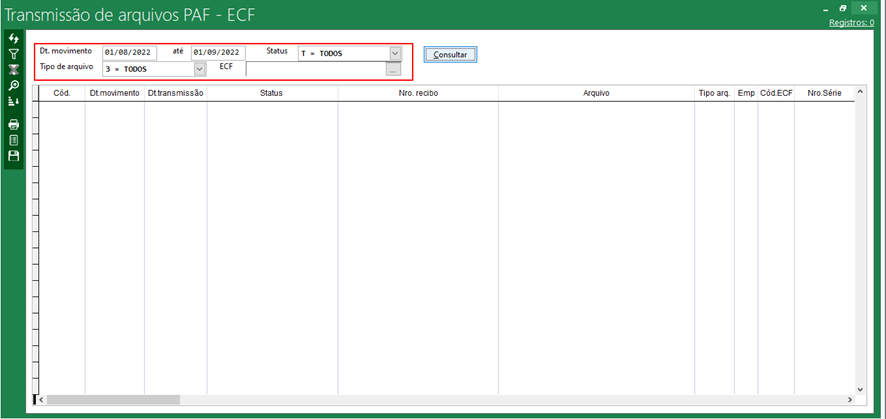Viewport: 886px width, 419px height.
Task: Click the hourglass icon in sidebar
Action: (x=14, y=70)
